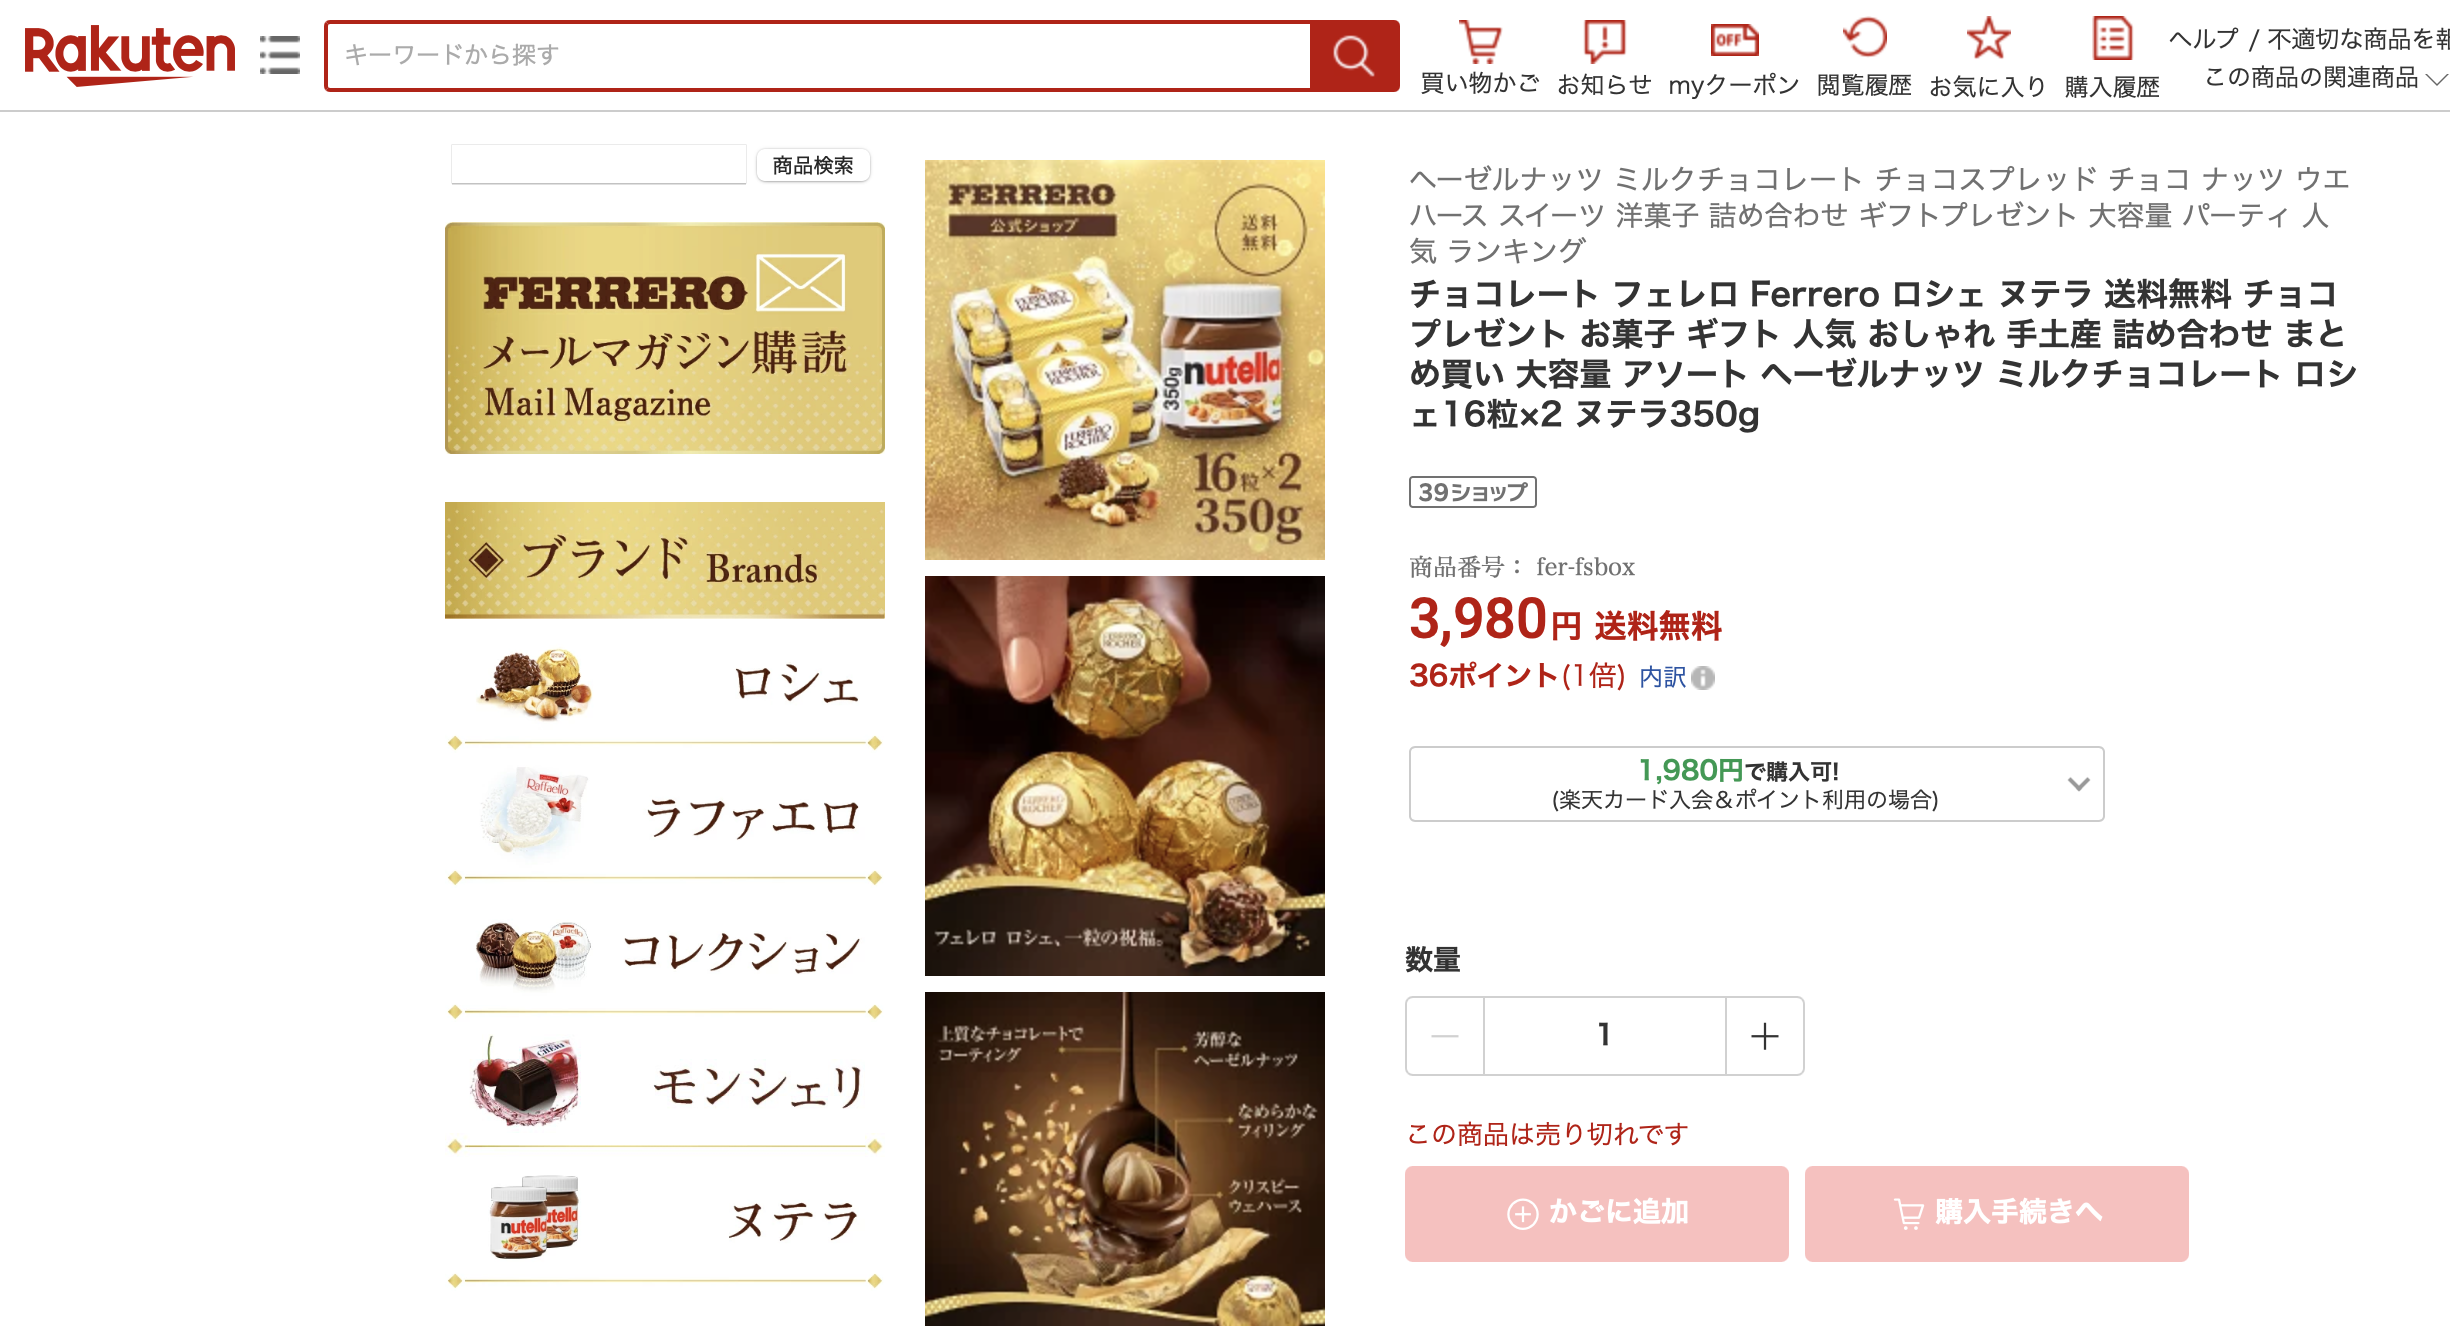Open the hamburger menu beside Rakuten logo
The height and width of the screenshot is (1326, 2450).
pos(280,54)
